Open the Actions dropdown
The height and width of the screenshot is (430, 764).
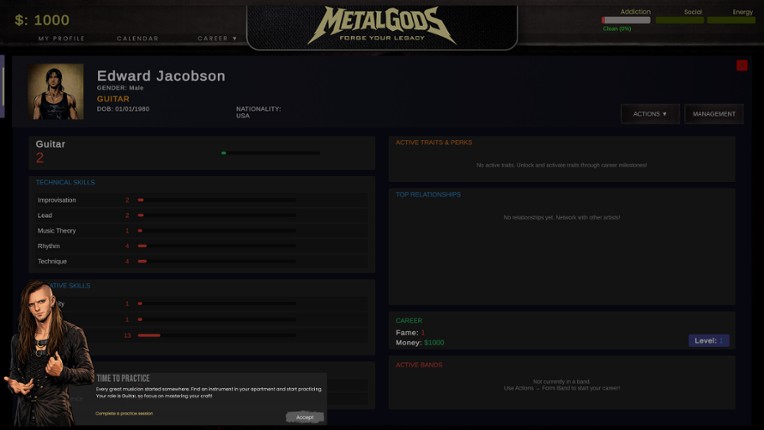[649, 114]
